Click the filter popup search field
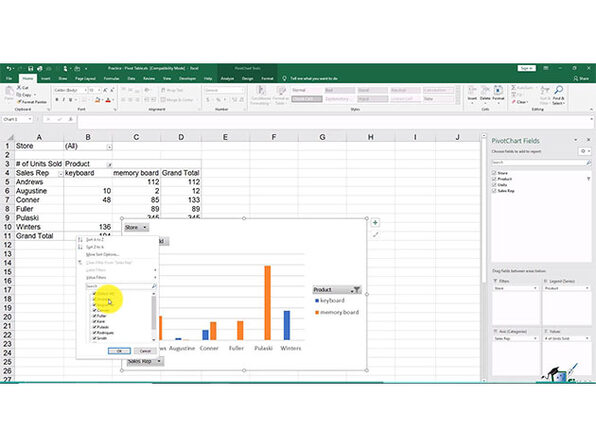 point(121,286)
